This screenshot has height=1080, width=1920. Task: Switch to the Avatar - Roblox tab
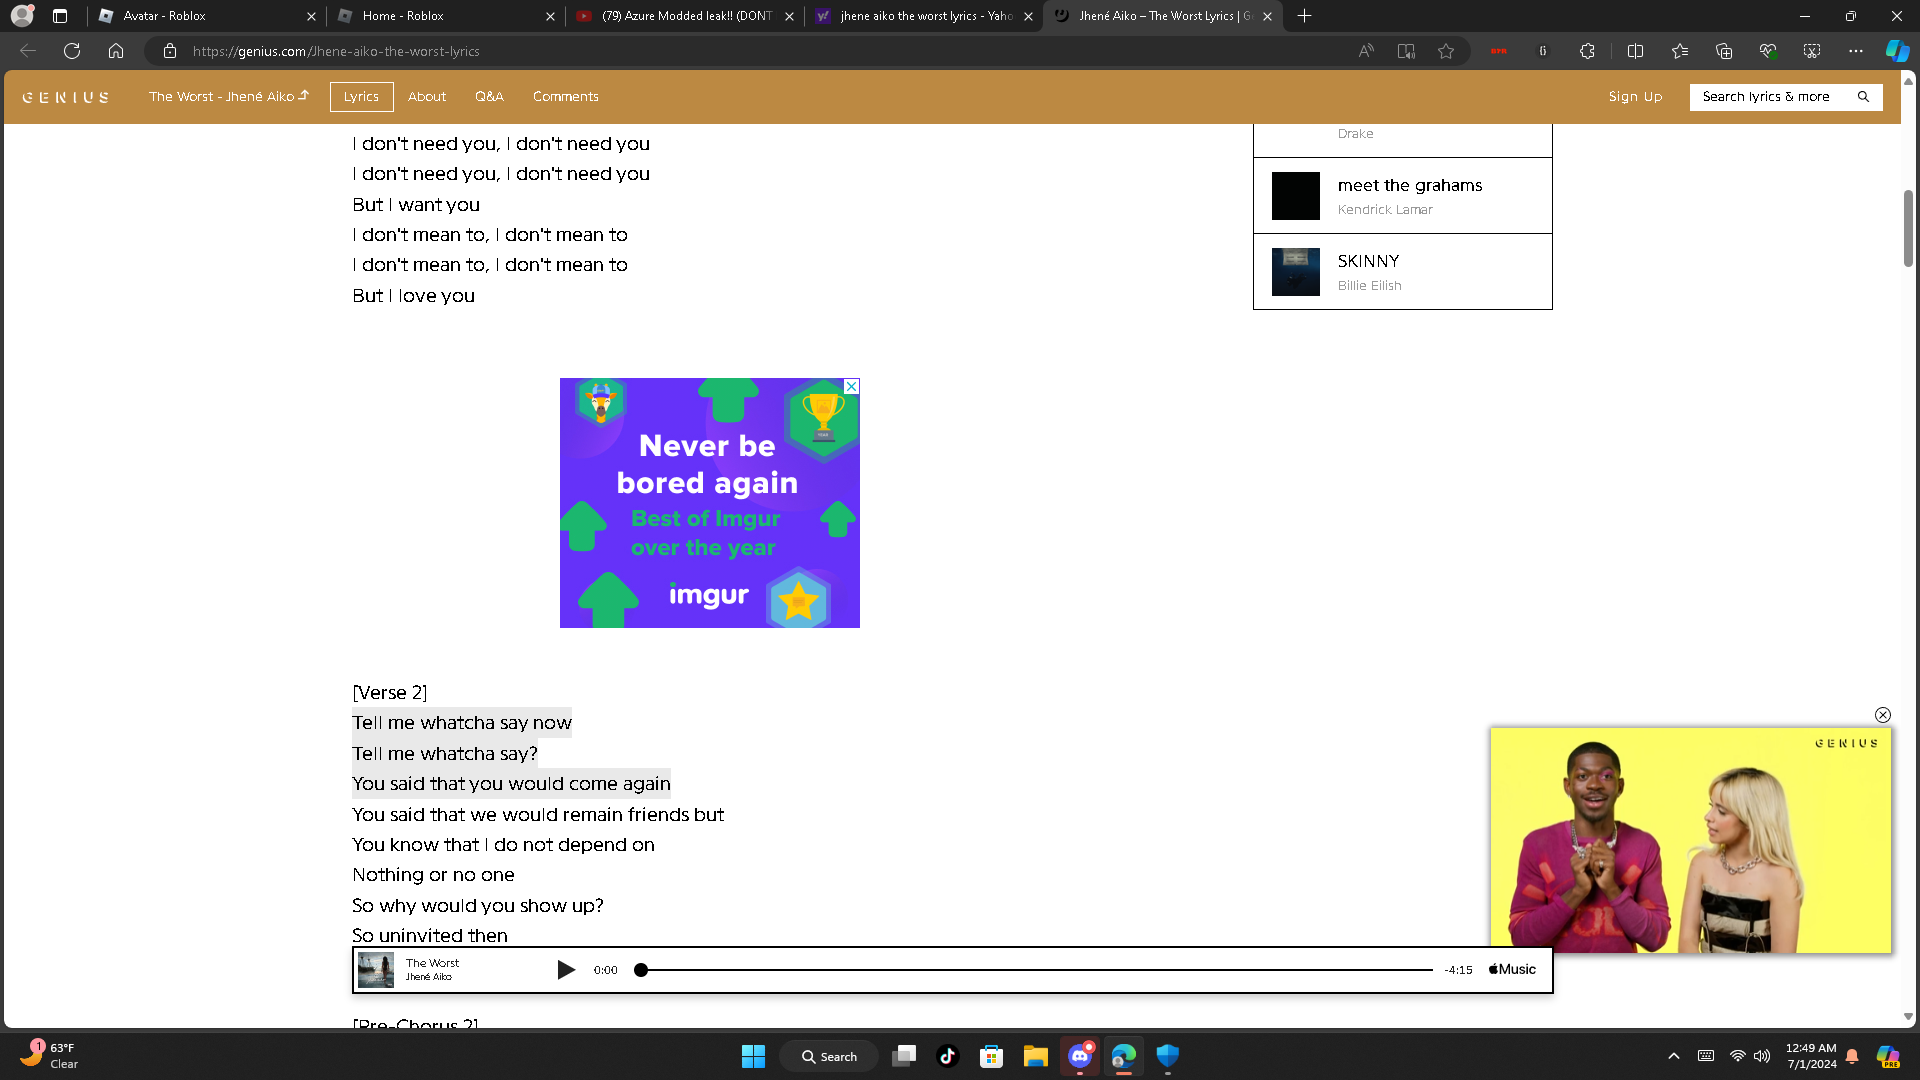[207, 16]
